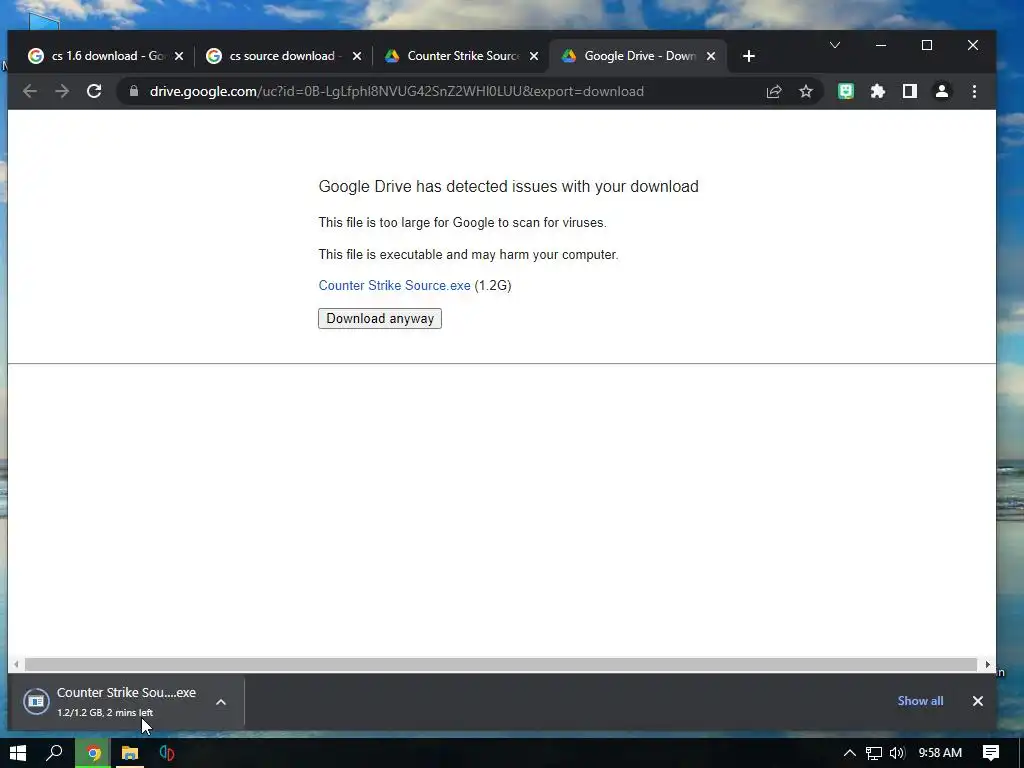
Task: Open a new browser tab
Action: (x=749, y=56)
